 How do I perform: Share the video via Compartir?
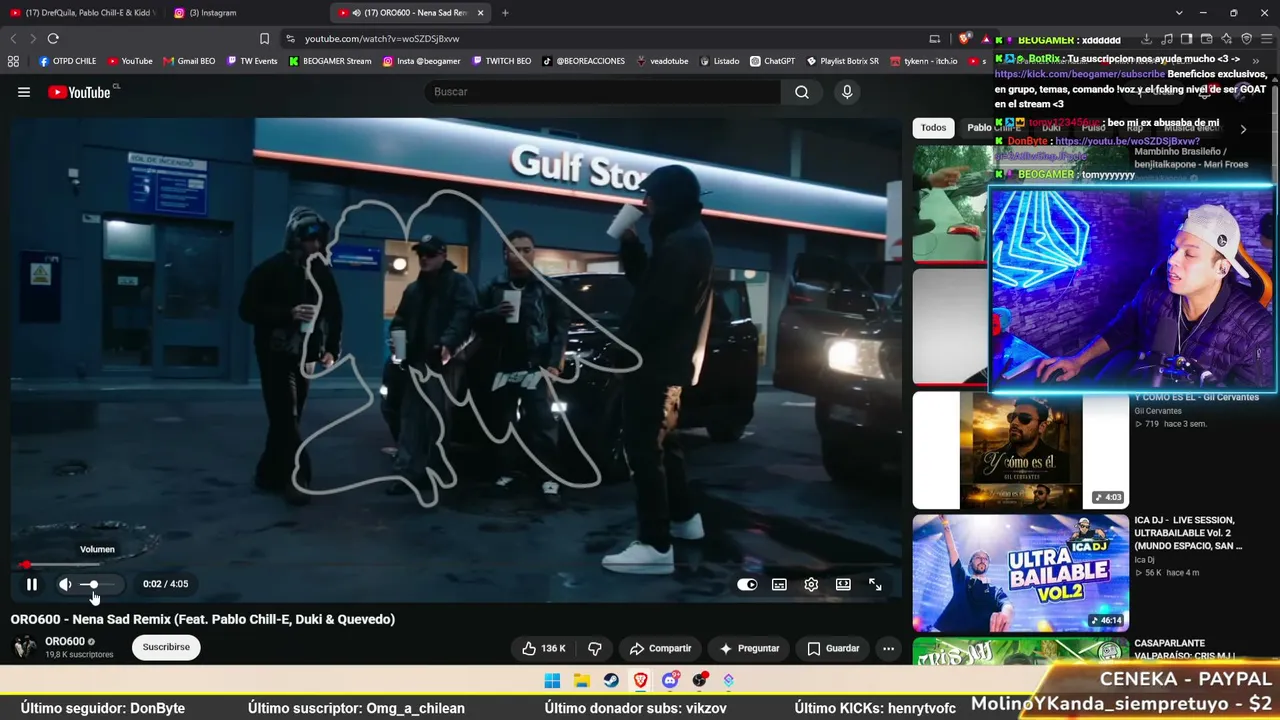click(x=660, y=648)
